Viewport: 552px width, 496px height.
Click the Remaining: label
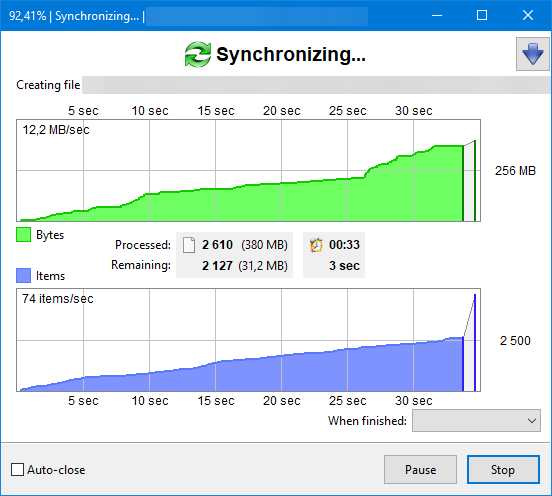click(x=141, y=265)
